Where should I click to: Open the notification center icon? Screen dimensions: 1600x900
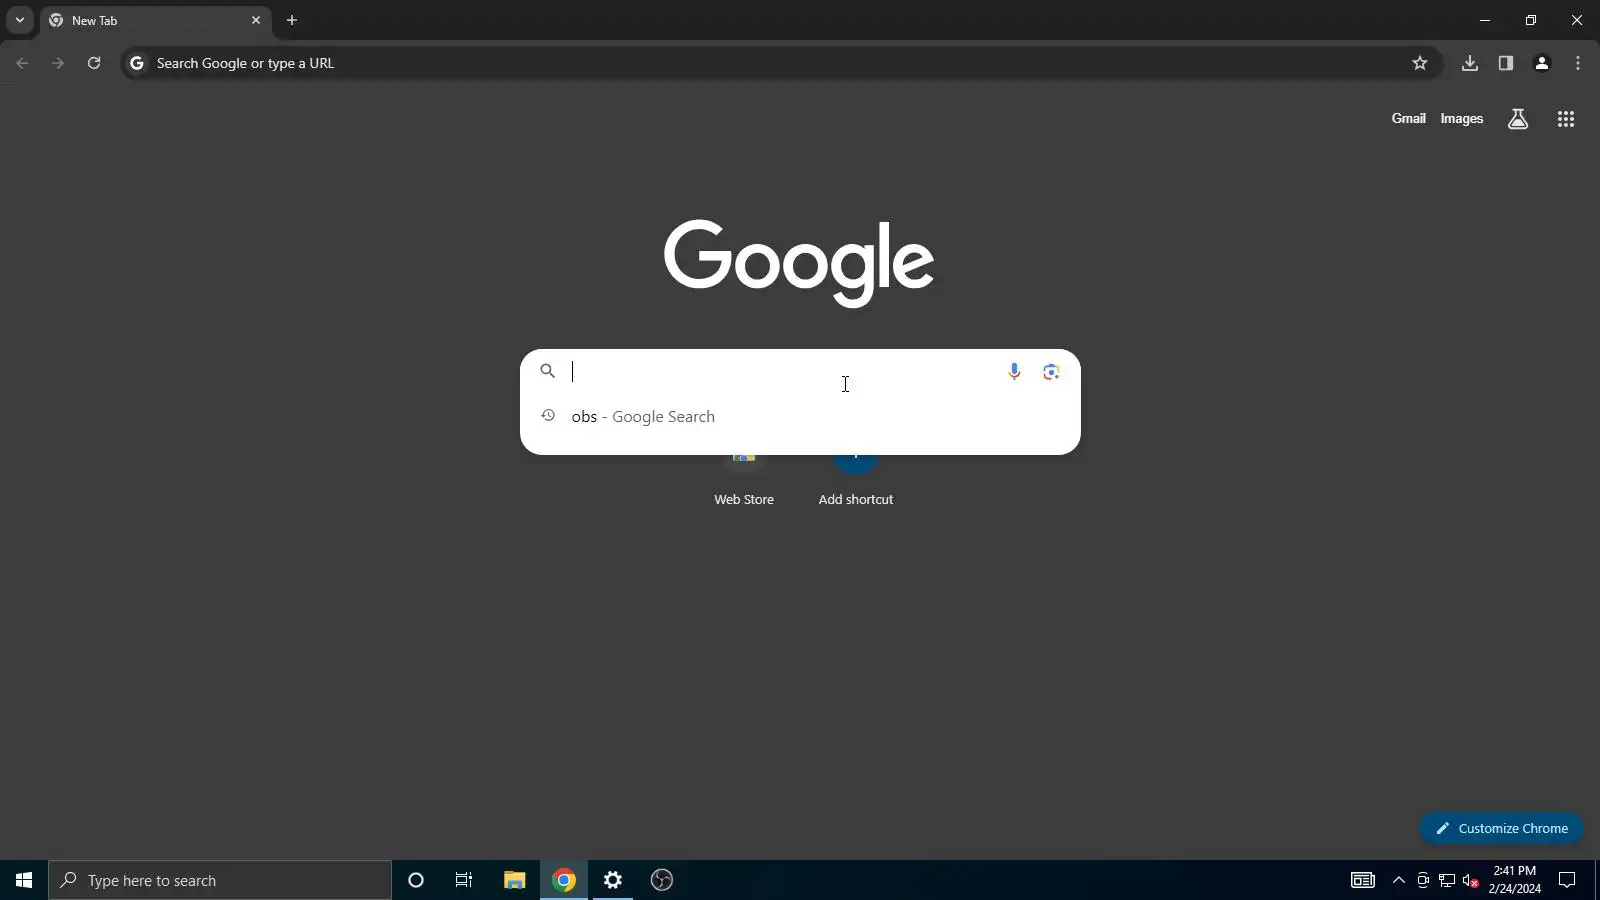pyautogui.click(x=1567, y=880)
